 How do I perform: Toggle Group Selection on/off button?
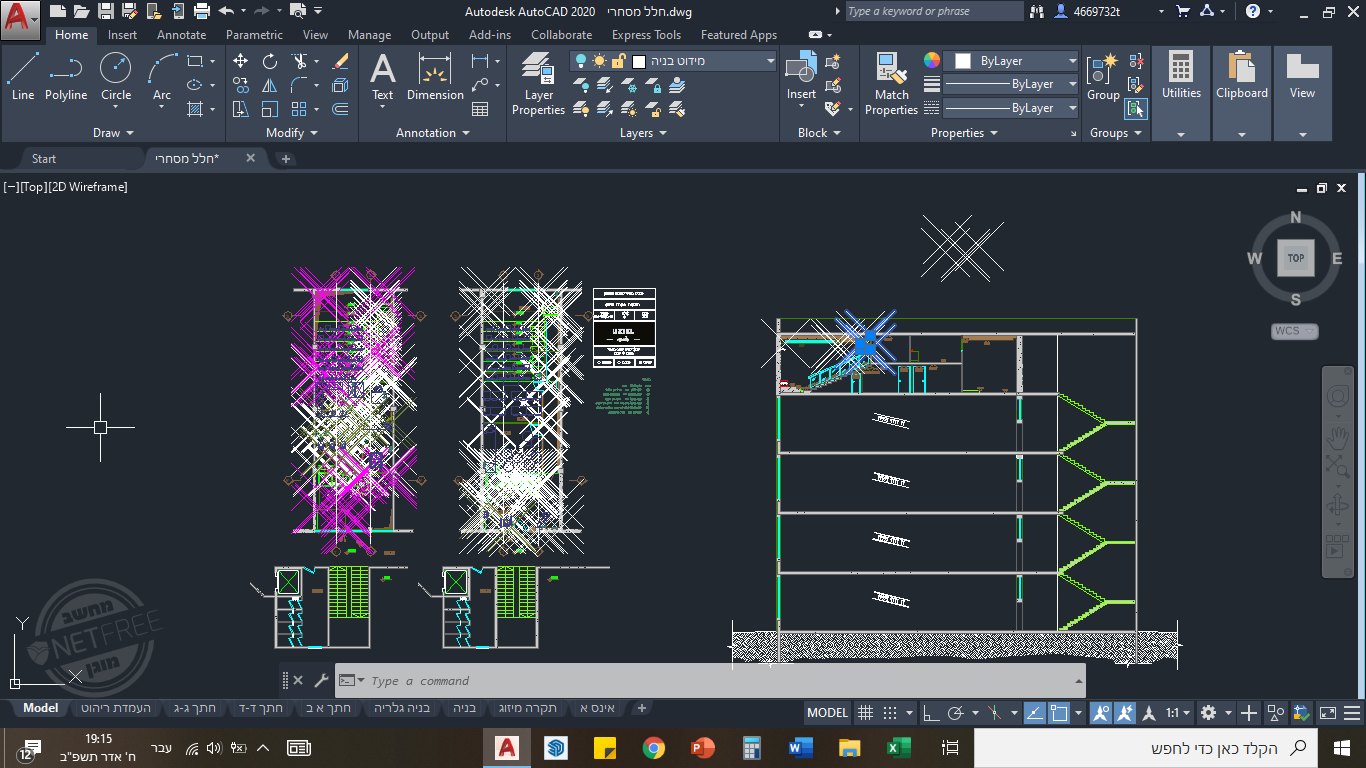click(x=1136, y=109)
